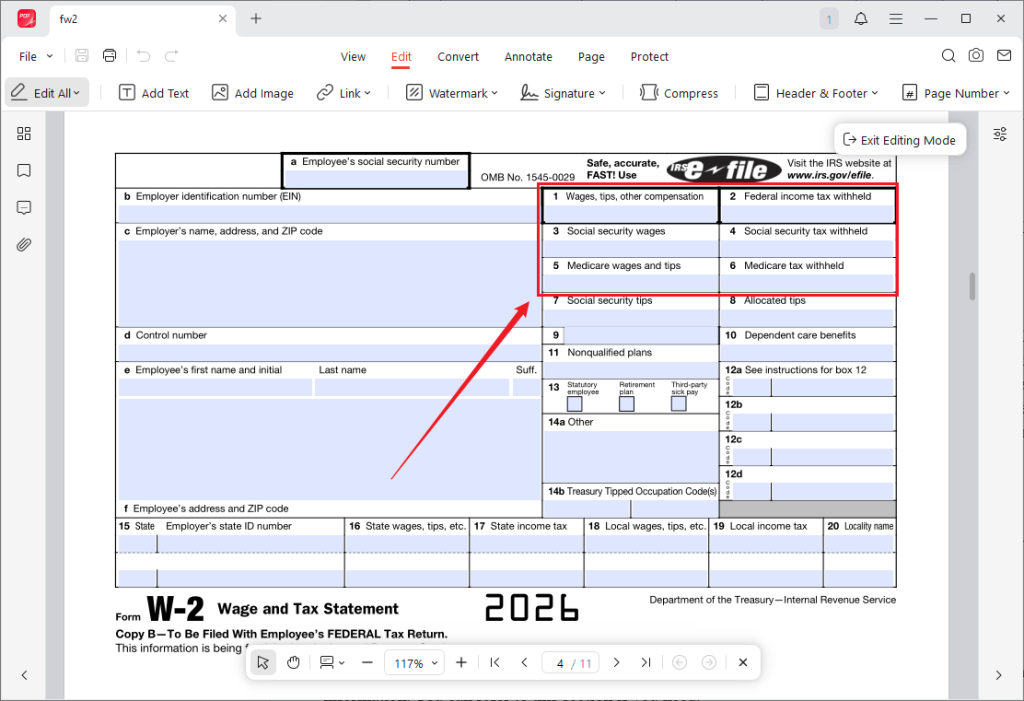Viewport: 1024px width, 701px height.
Task: Click the save icon in the top toolbar
Action: [82, 56]
